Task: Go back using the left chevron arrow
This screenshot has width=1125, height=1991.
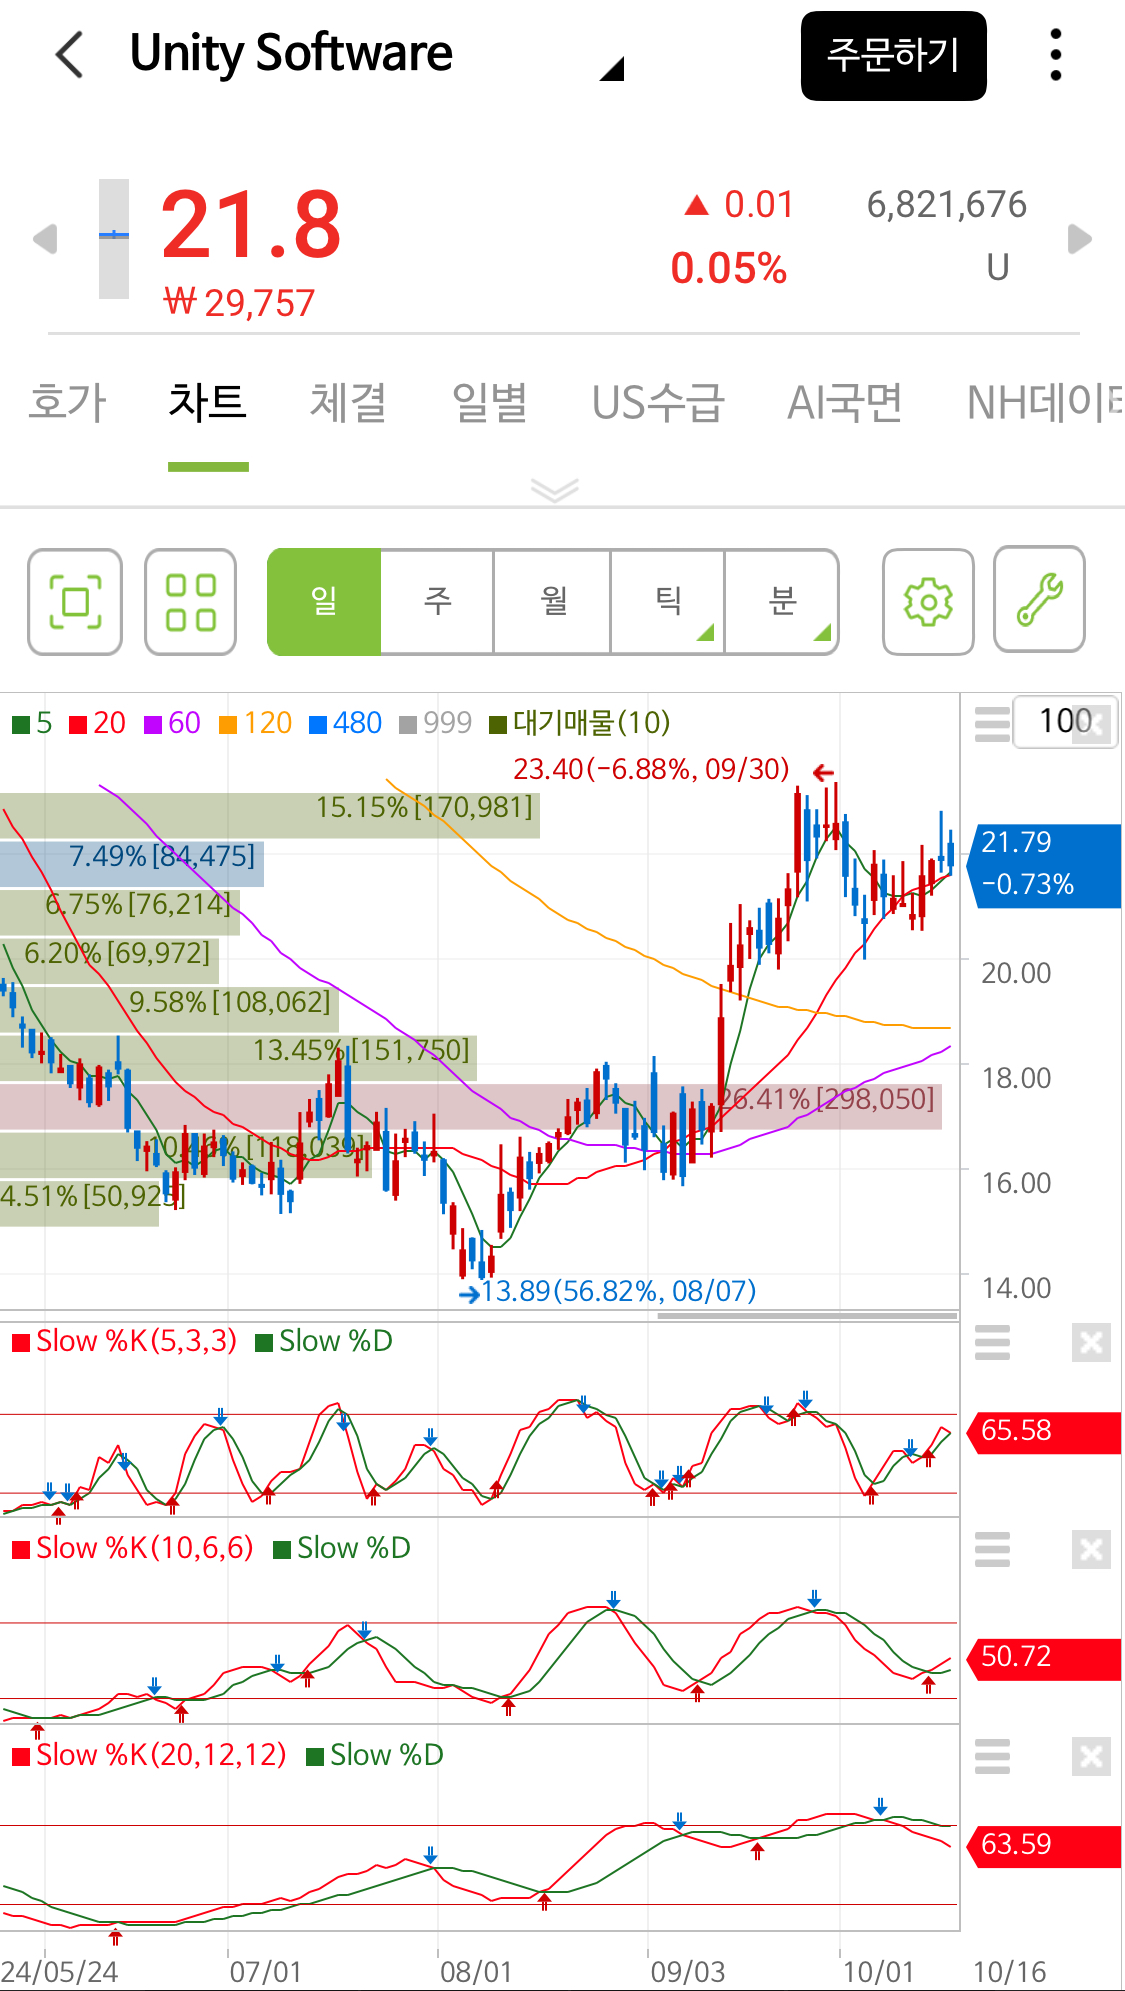Action: pos(69,54)
